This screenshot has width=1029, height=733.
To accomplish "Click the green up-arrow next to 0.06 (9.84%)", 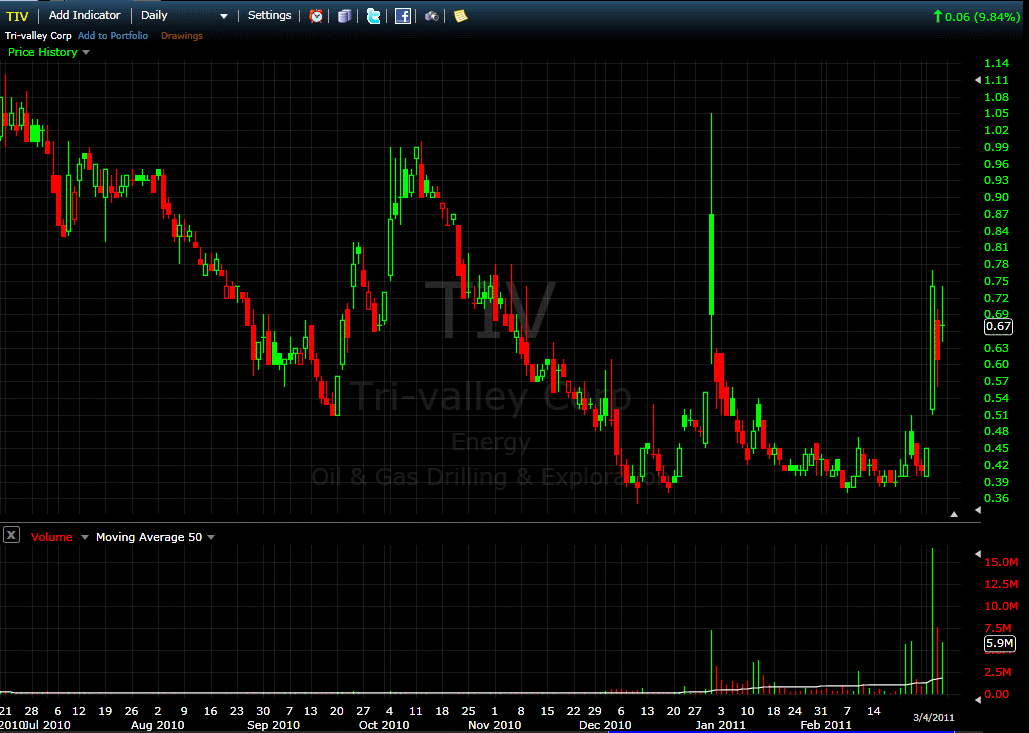I will (938, 16).
